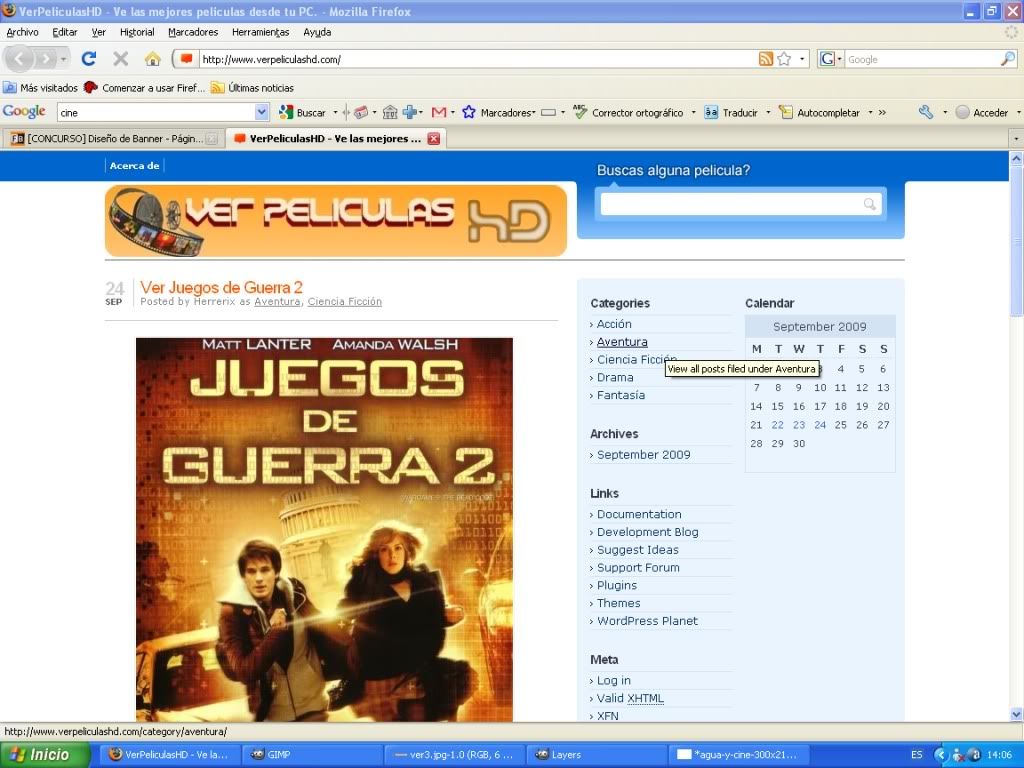The height and width of the screenshot is (768, 1024).
Task: Open the Historial menu
Action: point(137,32)
